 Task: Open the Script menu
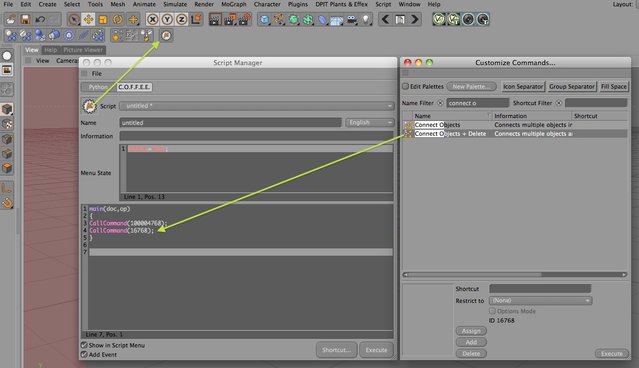[x=383, y=4]
